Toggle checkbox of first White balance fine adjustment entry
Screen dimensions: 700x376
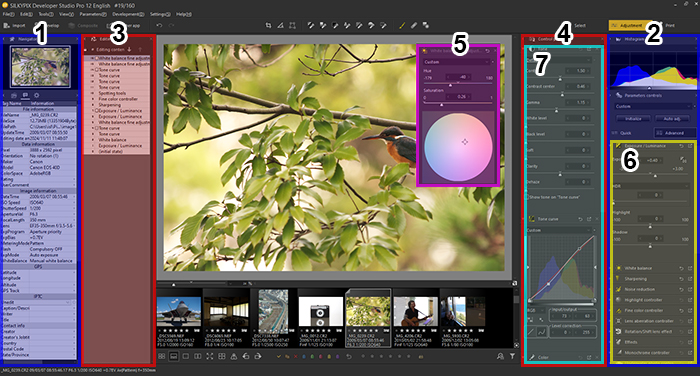click(x=96, y=58)
